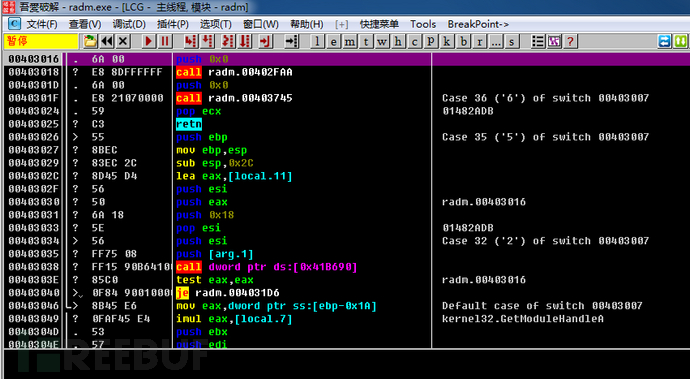Open the 插件(P) menu
This screenshot has height=379, width=690.
coord(172,24)
